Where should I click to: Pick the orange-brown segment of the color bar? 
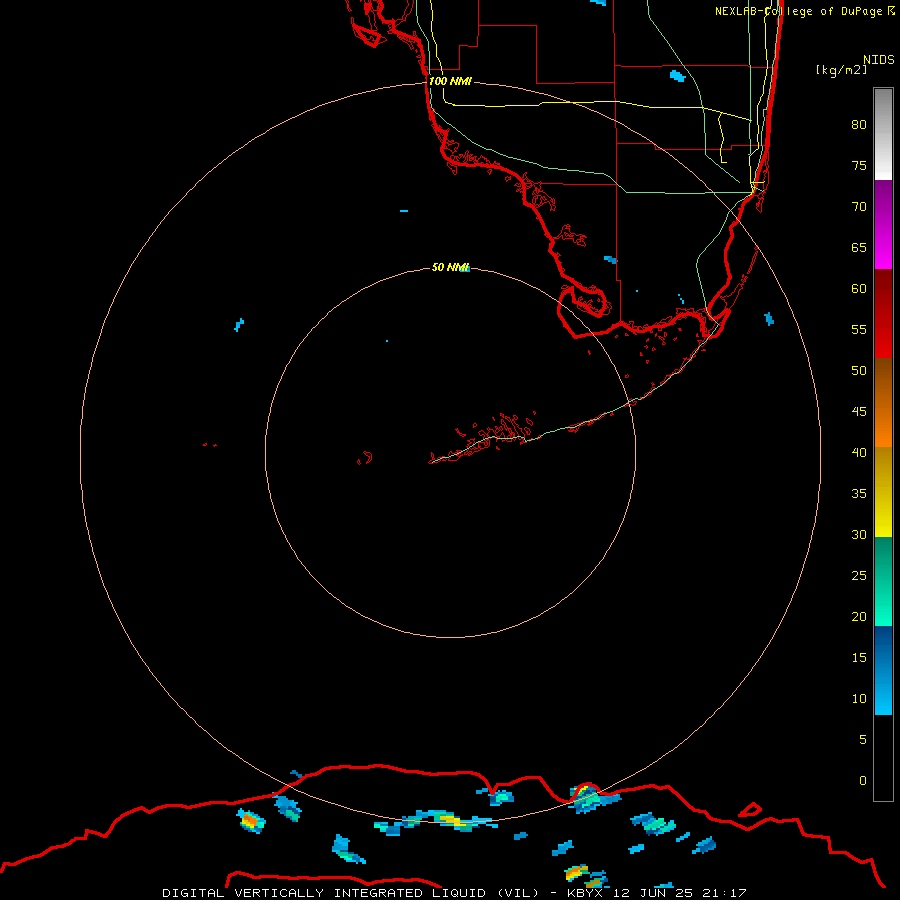(883, 402)
